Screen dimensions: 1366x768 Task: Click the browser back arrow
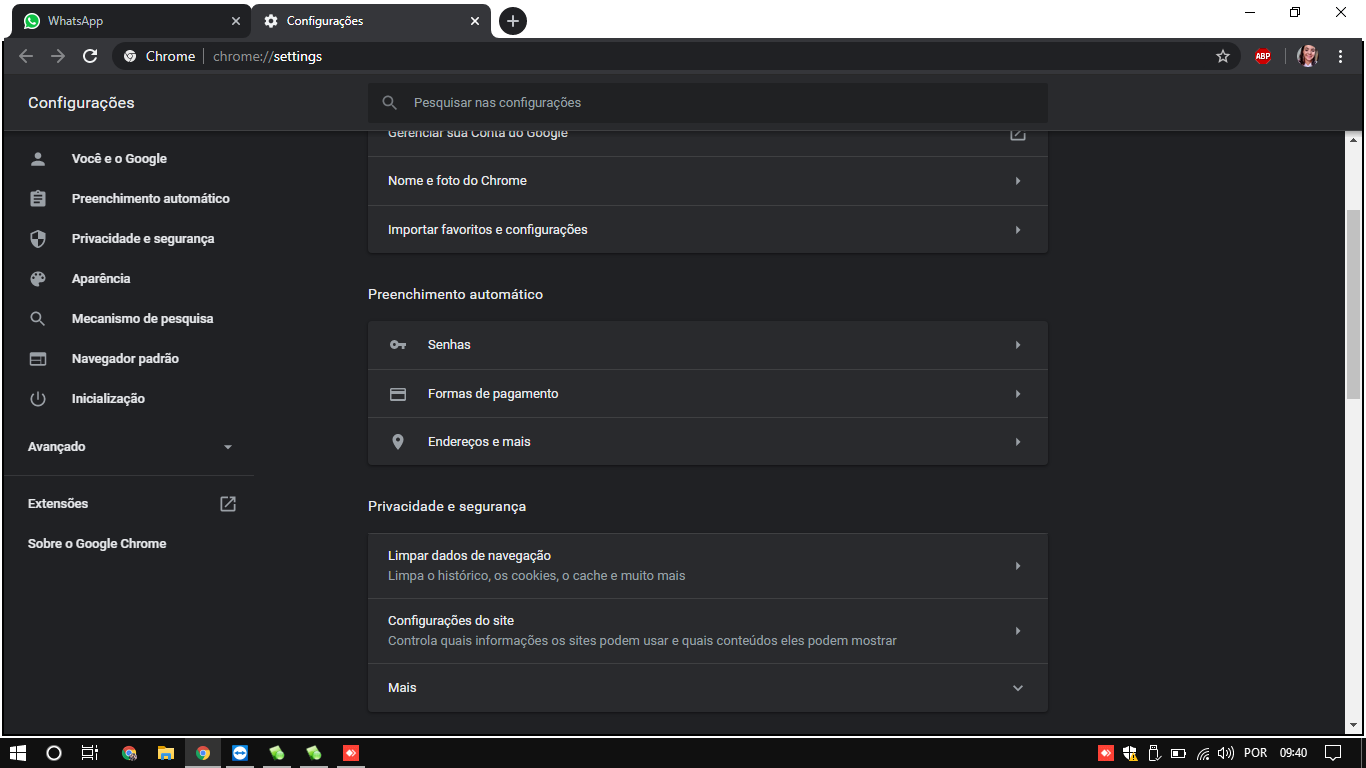(26, 56)
